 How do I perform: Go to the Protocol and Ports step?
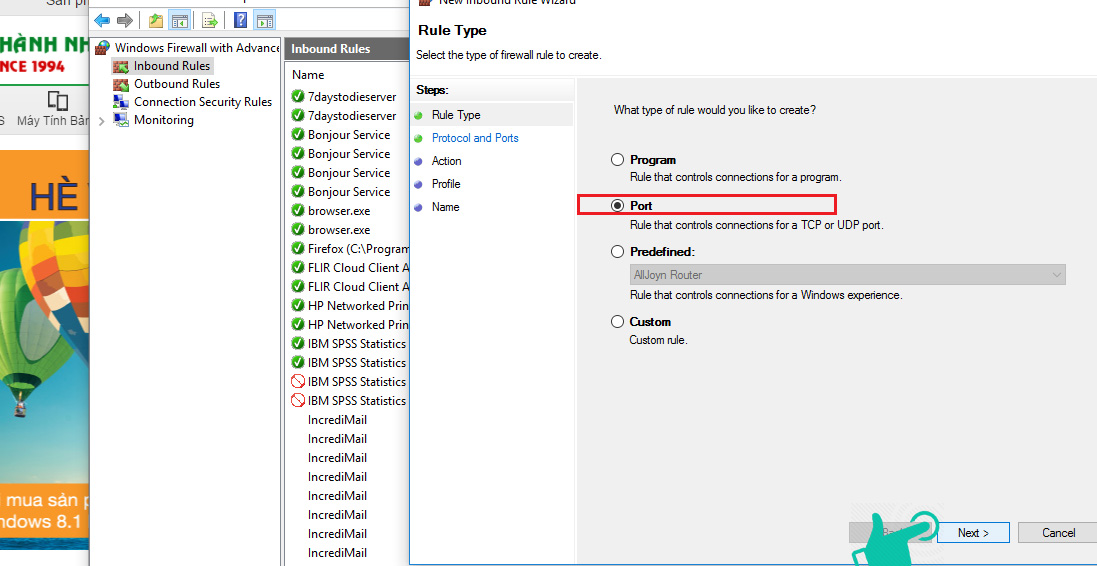(475, 138)
